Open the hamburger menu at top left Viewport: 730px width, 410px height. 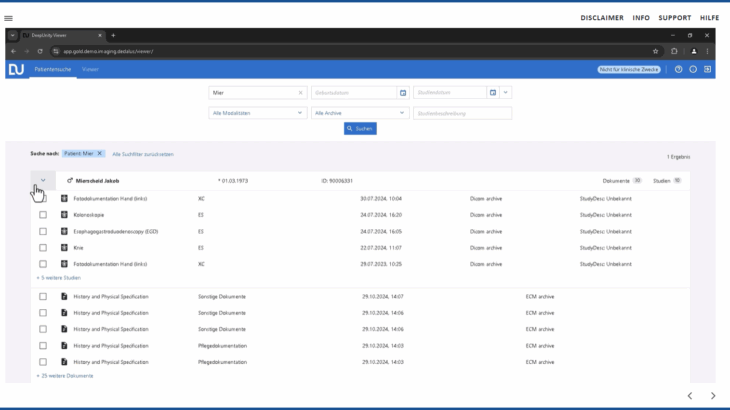tap(9, 18)
